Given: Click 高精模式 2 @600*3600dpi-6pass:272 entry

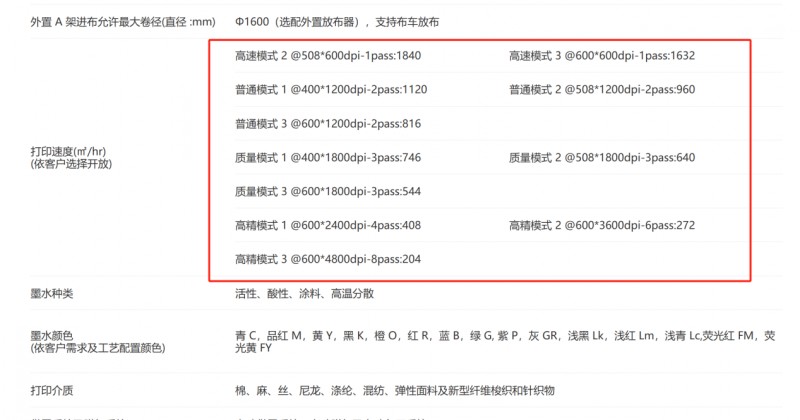Looking at the screenshot, I should pos(601,225).
